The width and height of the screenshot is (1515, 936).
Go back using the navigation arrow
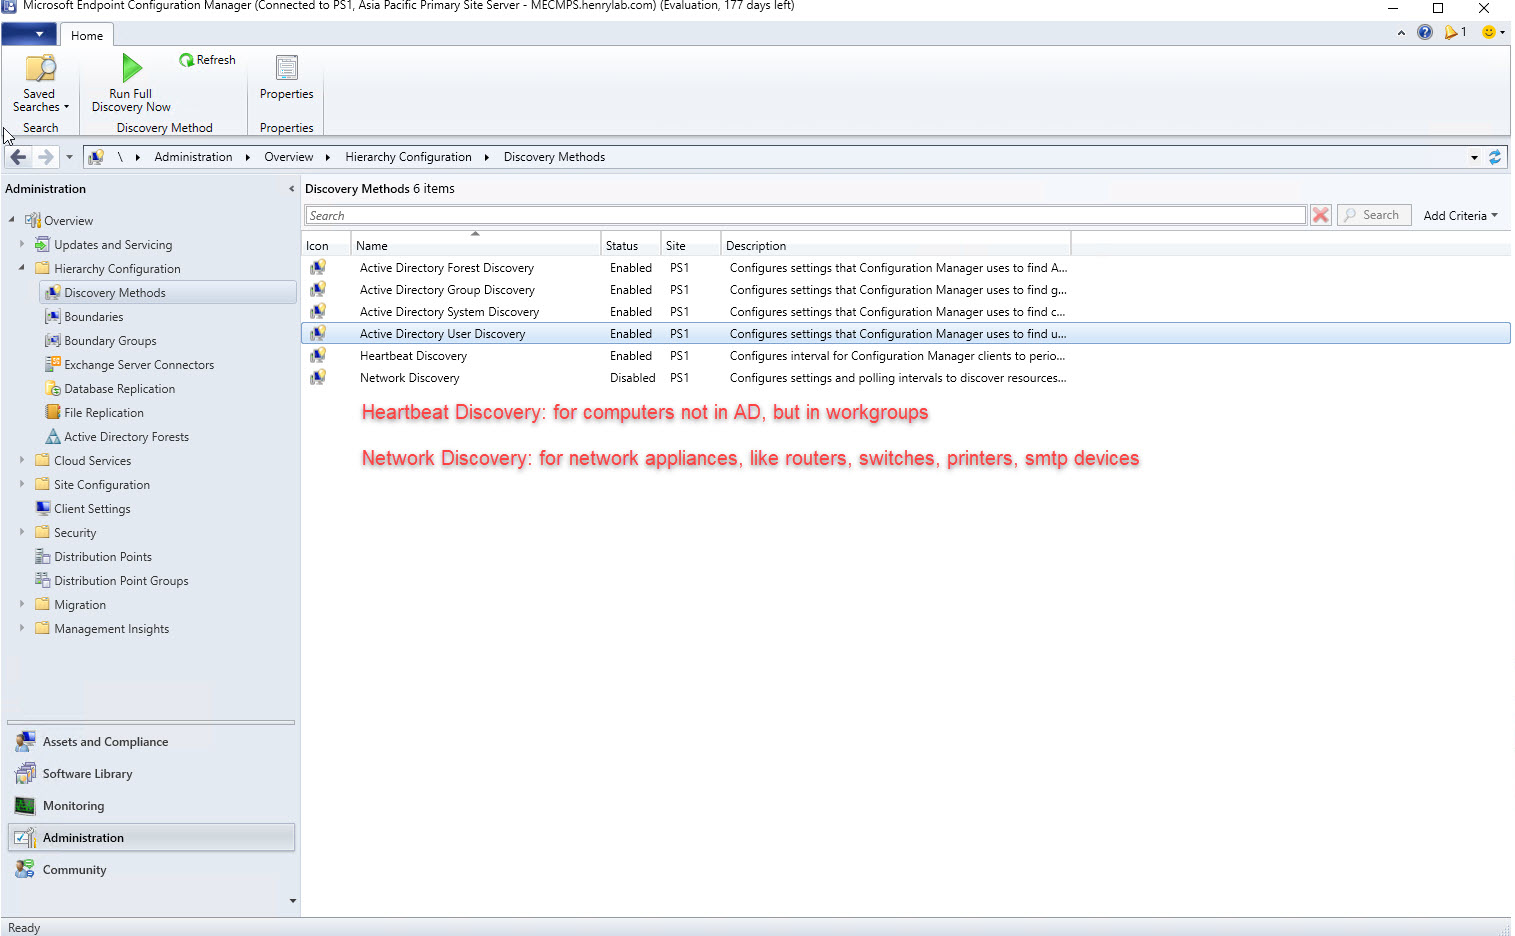(x=17, y=156)
